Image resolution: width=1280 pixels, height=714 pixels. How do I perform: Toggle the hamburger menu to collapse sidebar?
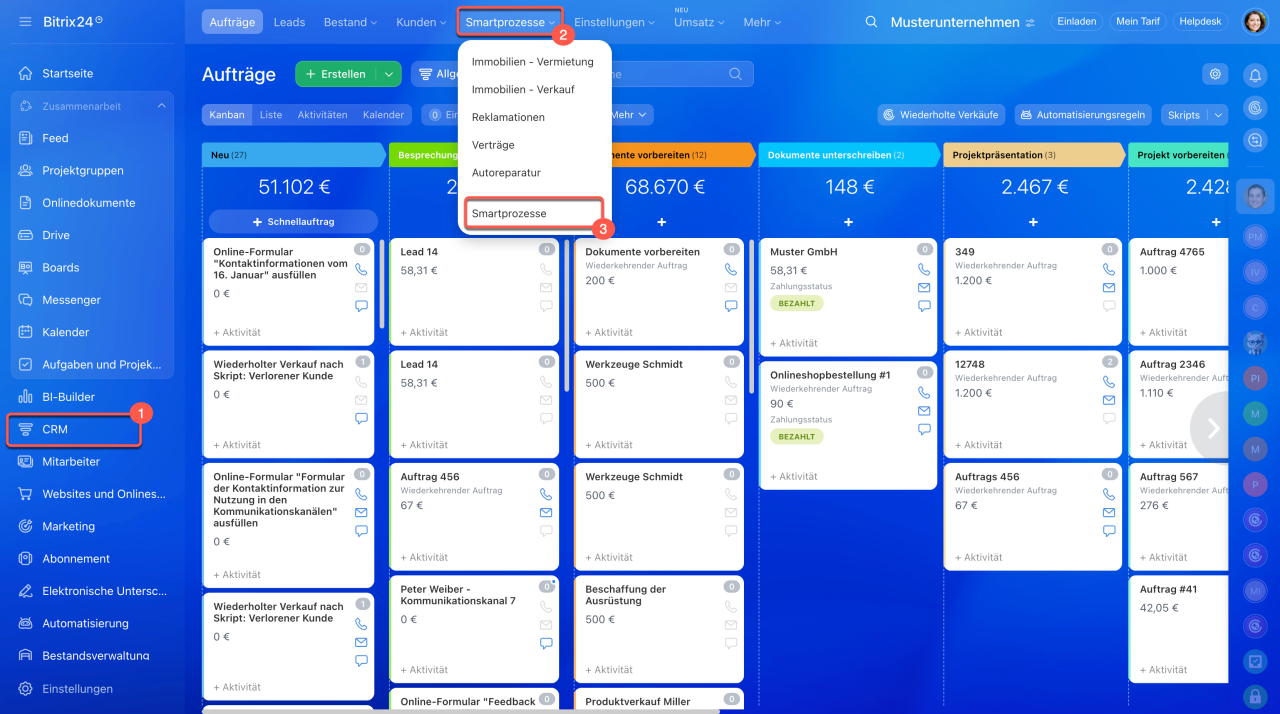click(25, 22)
